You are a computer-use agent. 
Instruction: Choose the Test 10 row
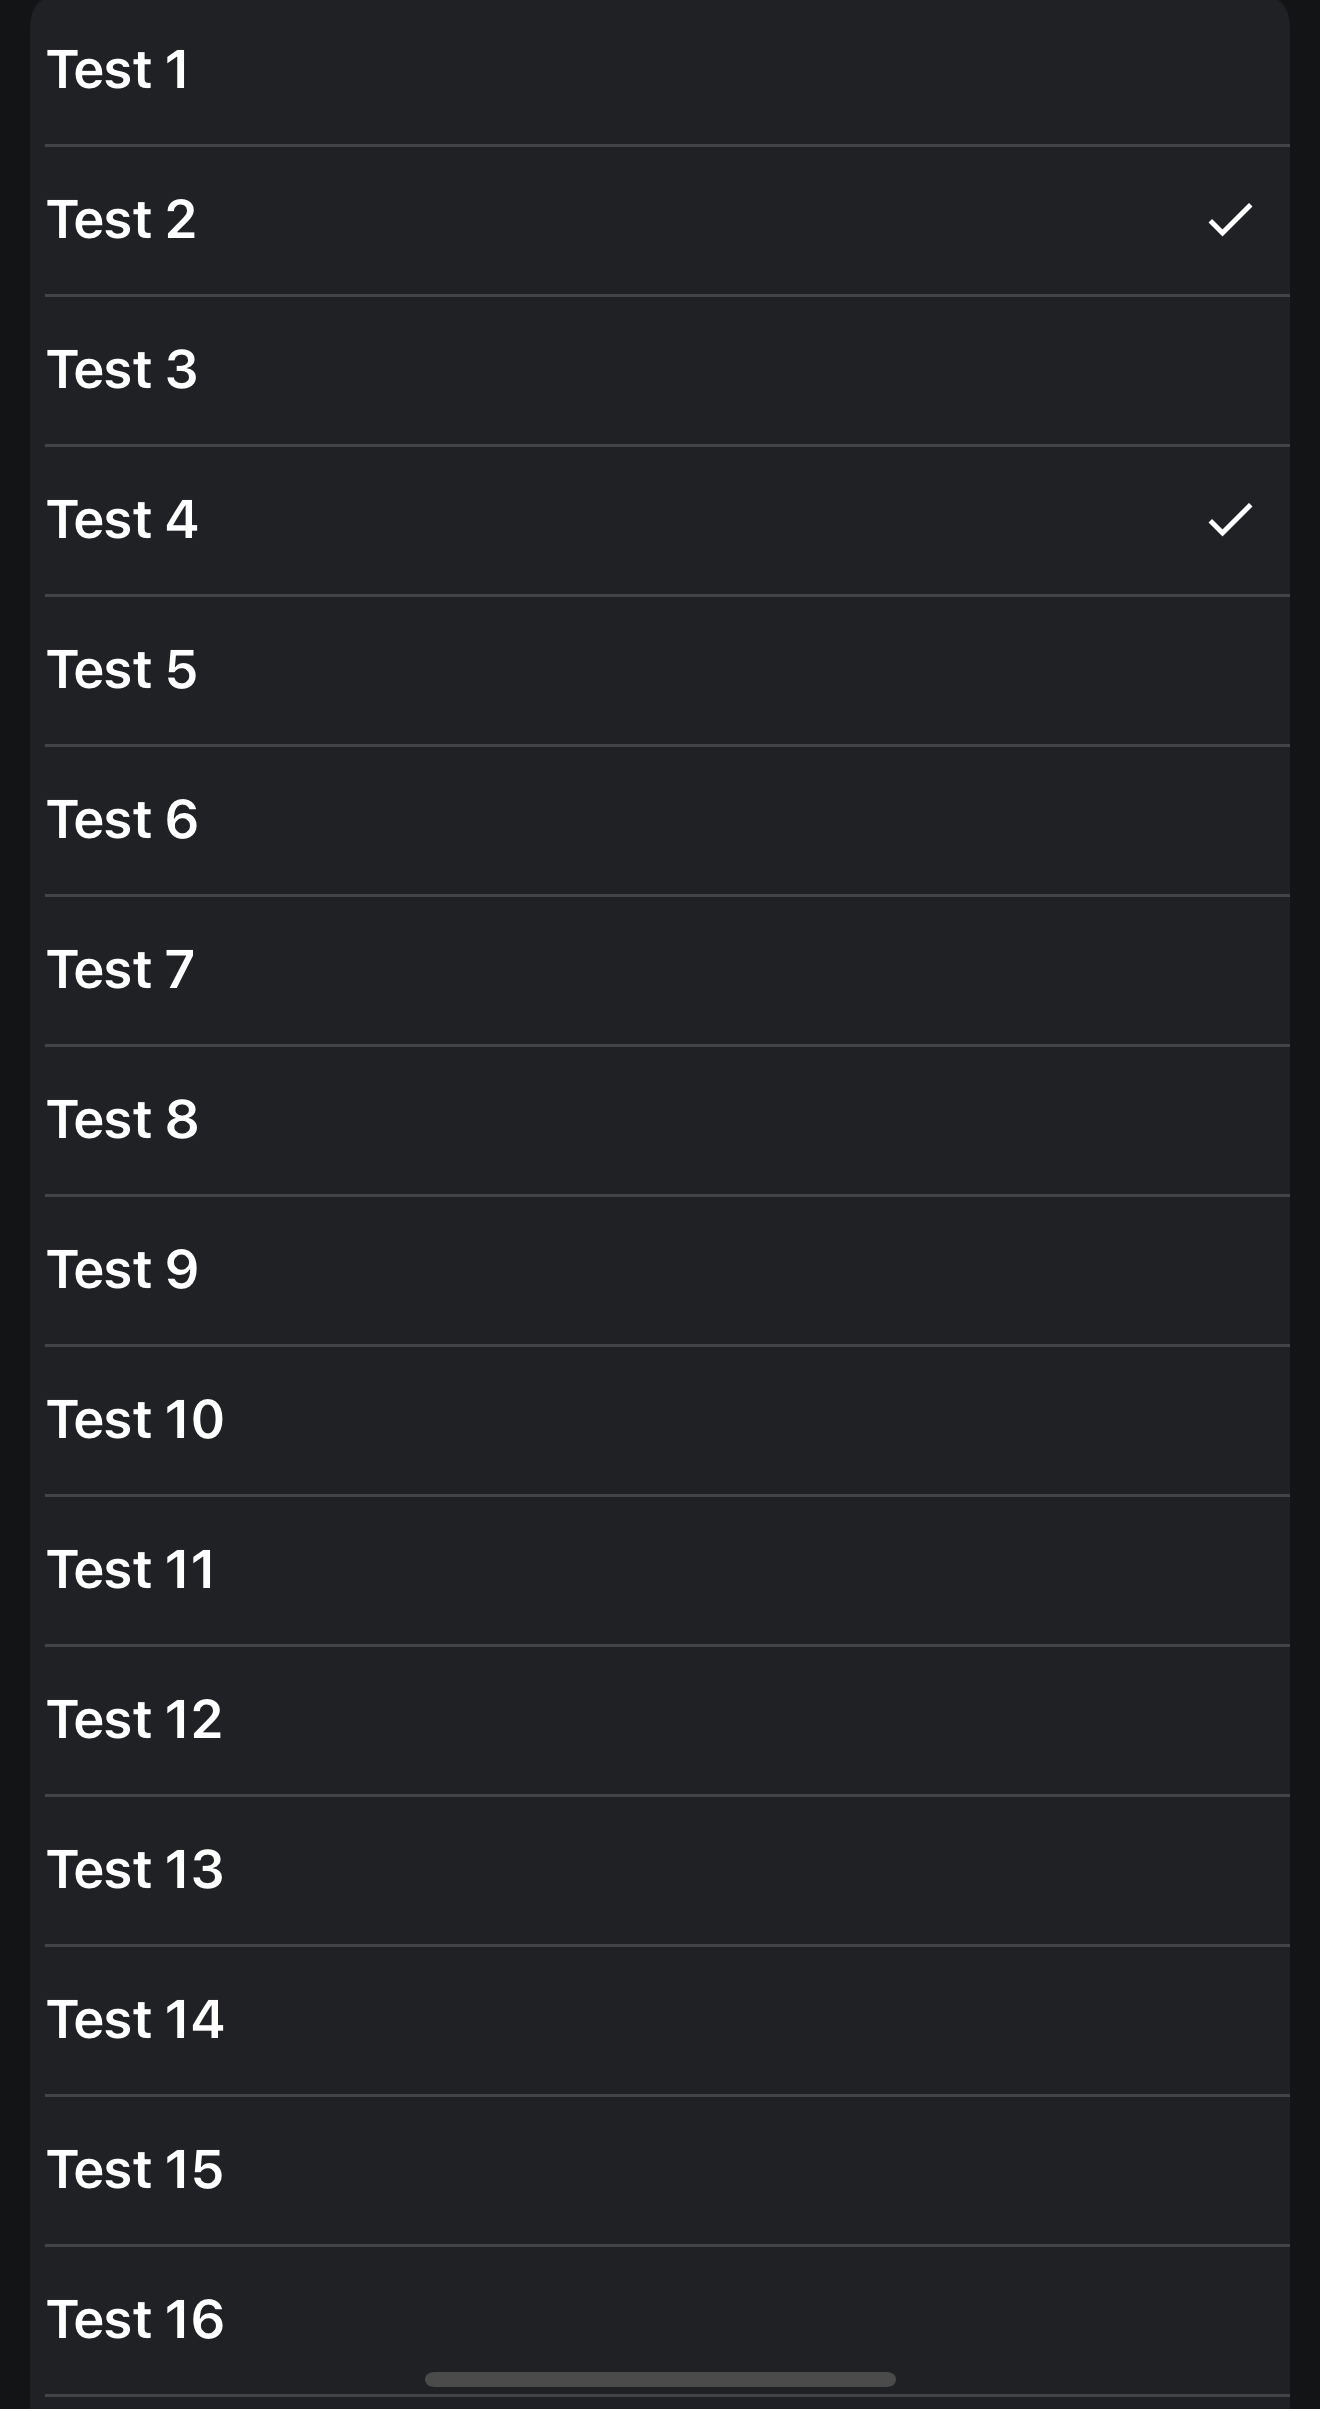660,1420
